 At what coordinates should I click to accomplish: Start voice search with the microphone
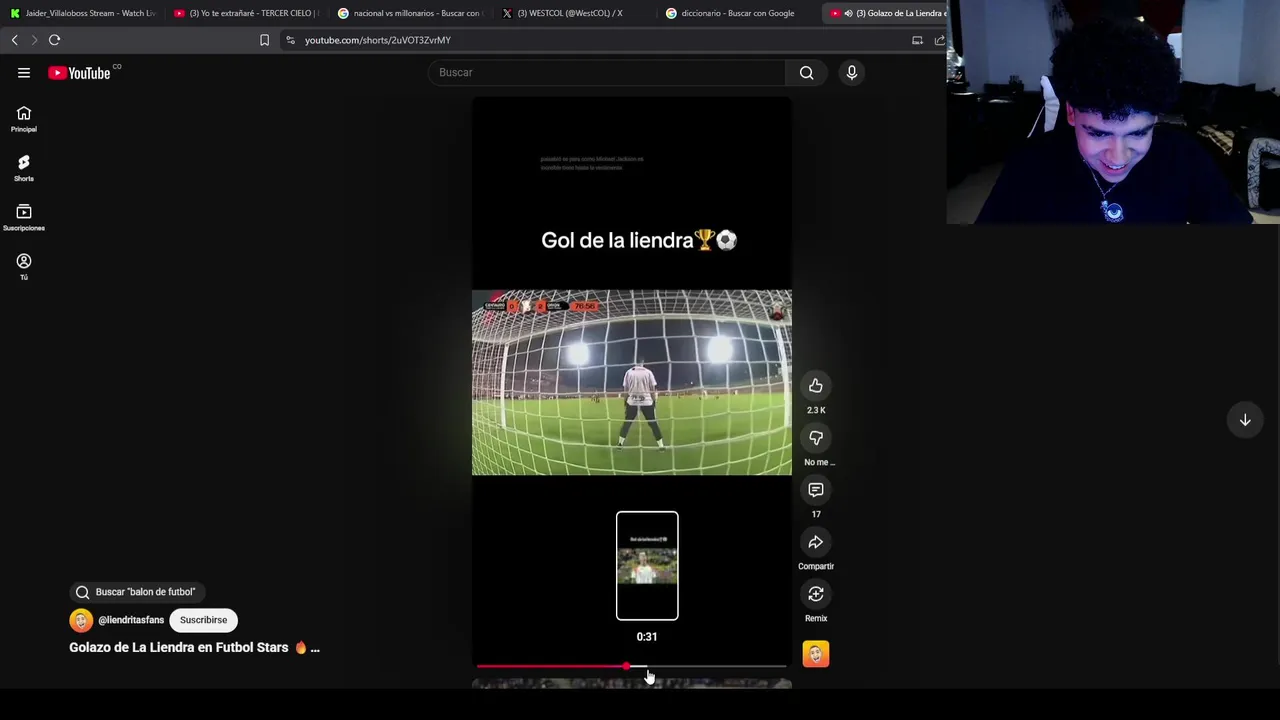click(x=852, y=72)
